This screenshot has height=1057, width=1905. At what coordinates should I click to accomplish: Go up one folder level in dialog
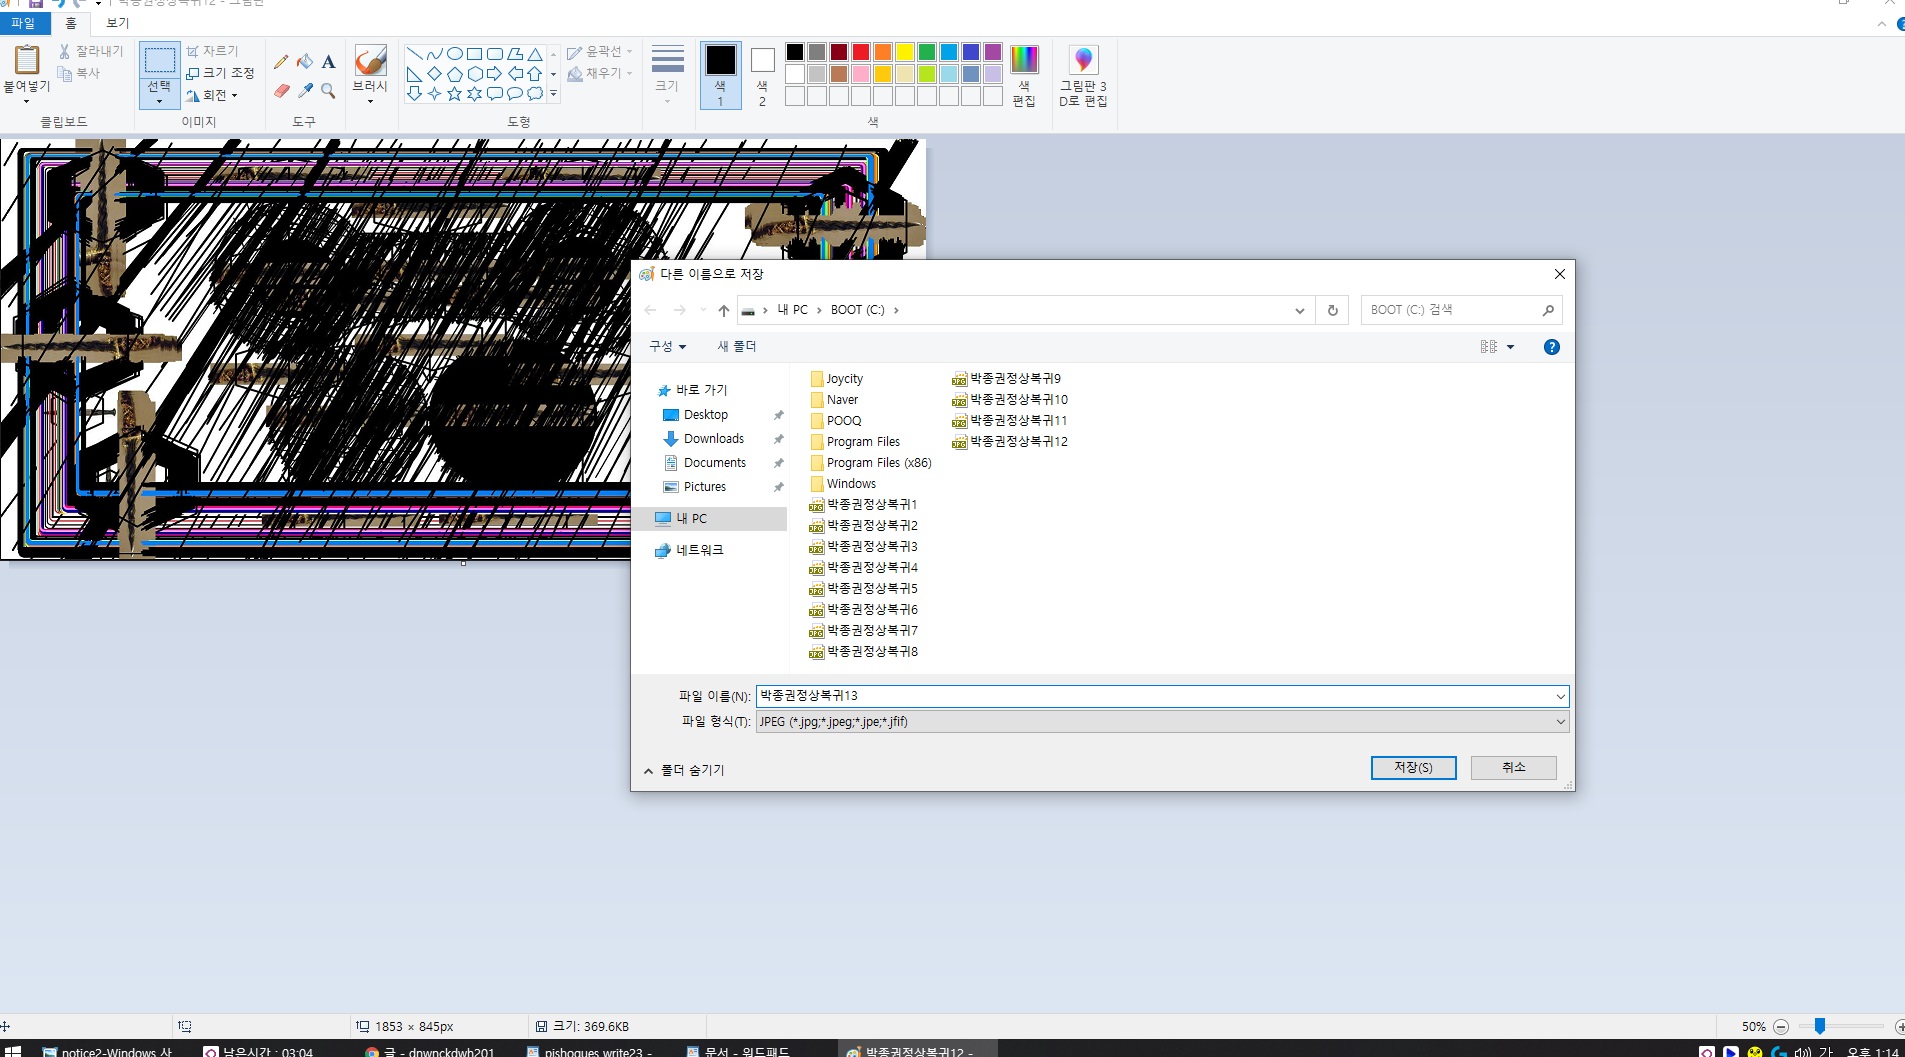click(x=724, y=310)
